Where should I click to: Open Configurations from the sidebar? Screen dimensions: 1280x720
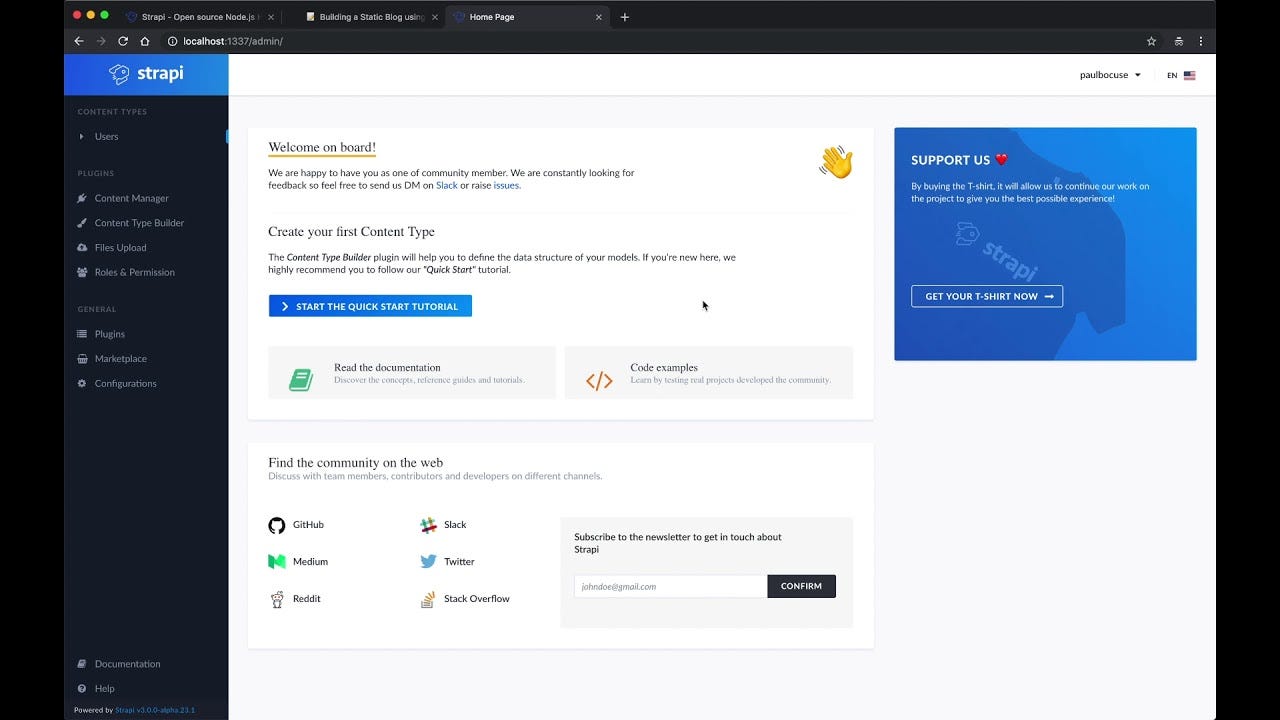(x=125, y=383)
